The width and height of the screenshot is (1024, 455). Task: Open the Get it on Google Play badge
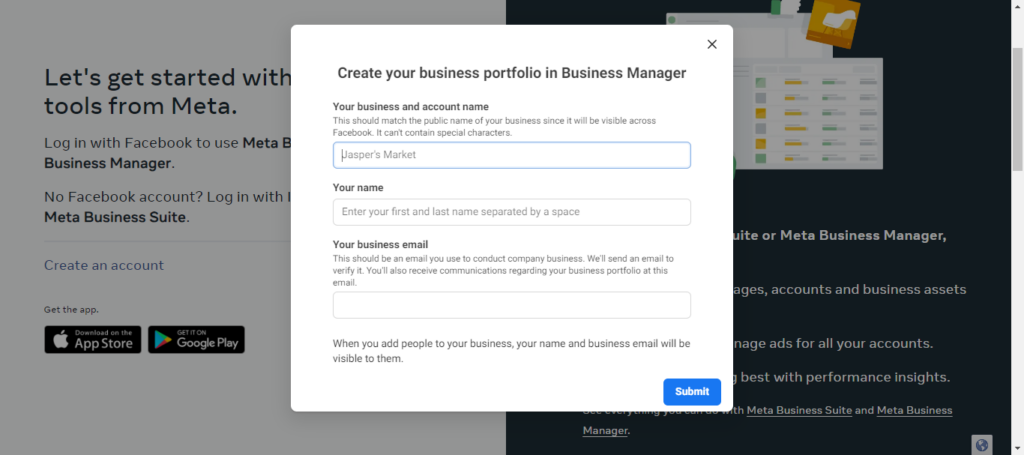click(196, 339)
